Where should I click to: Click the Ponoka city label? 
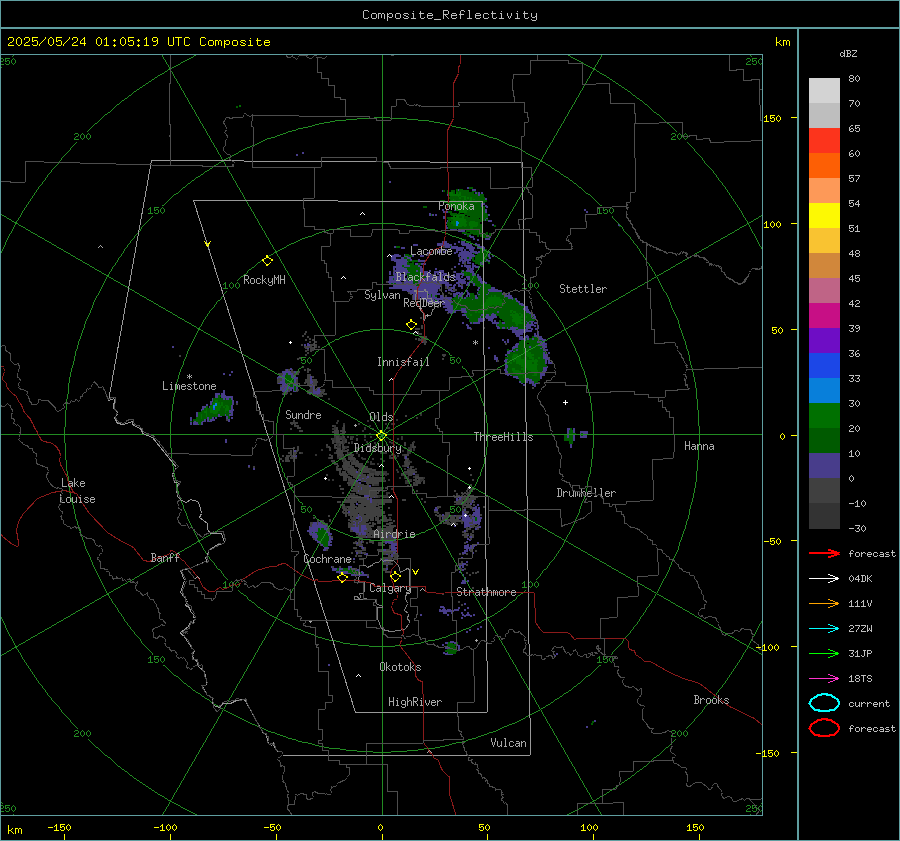click(x=456, y=206)
